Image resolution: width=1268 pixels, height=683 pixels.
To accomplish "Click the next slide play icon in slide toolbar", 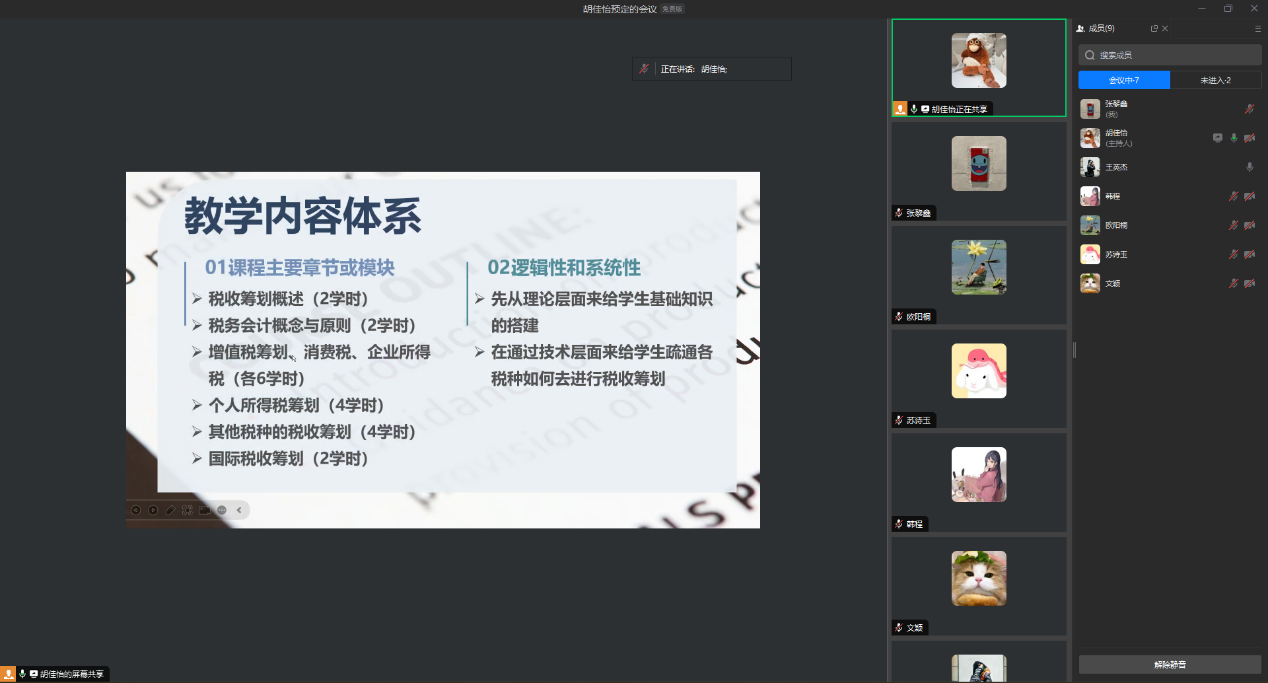I will click(x=153, y=510).
